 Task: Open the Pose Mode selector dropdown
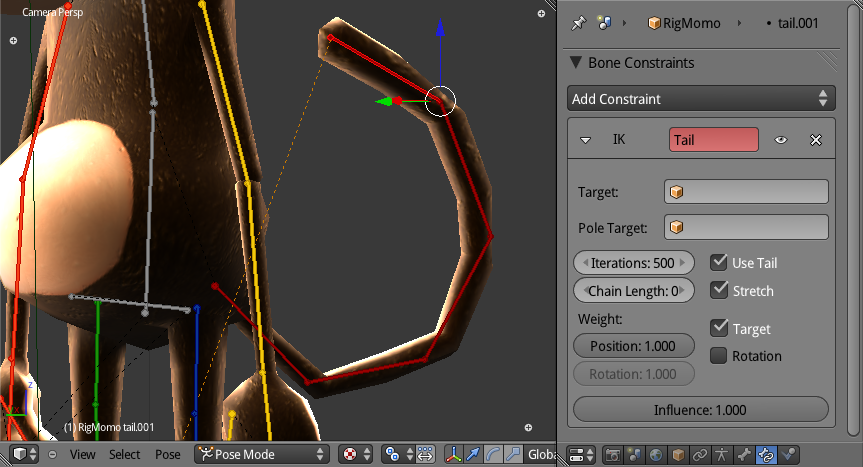[261, 454]
